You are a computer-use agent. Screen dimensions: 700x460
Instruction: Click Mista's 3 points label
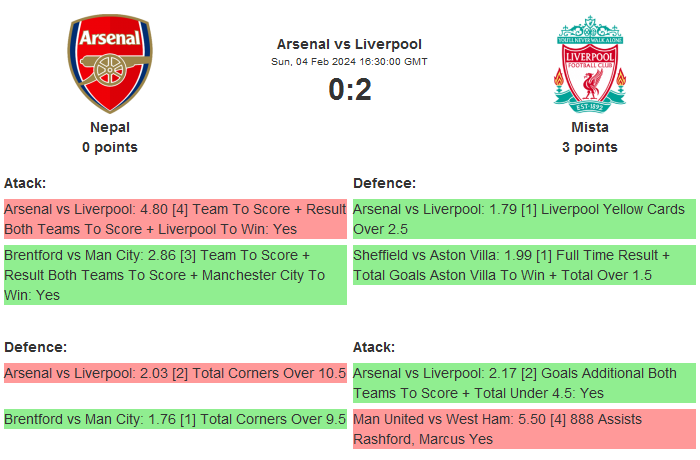(x=590, y=147)
